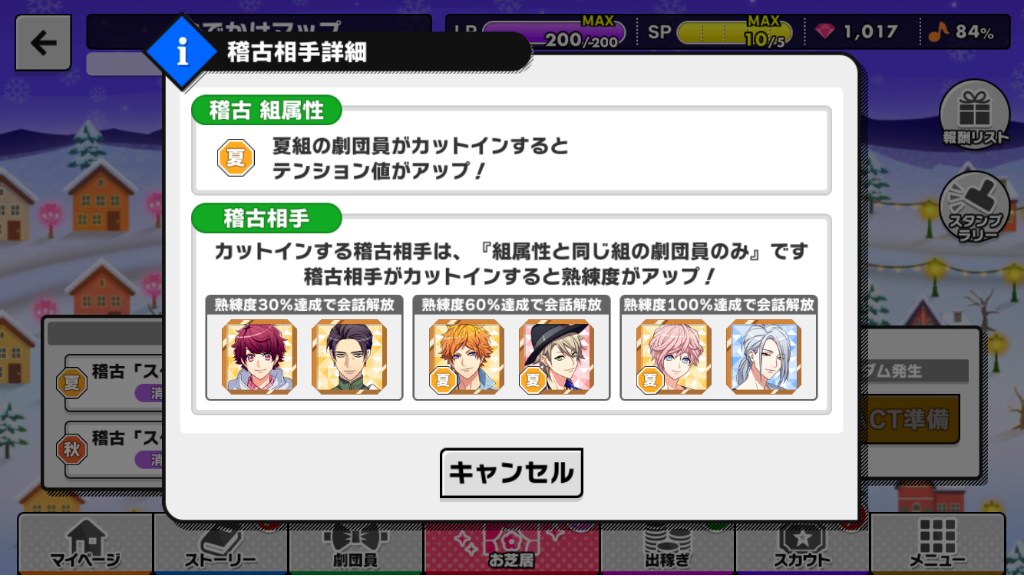The image size is (1024, 576).
Task: Open the スカウト tab
Action: 802,545
